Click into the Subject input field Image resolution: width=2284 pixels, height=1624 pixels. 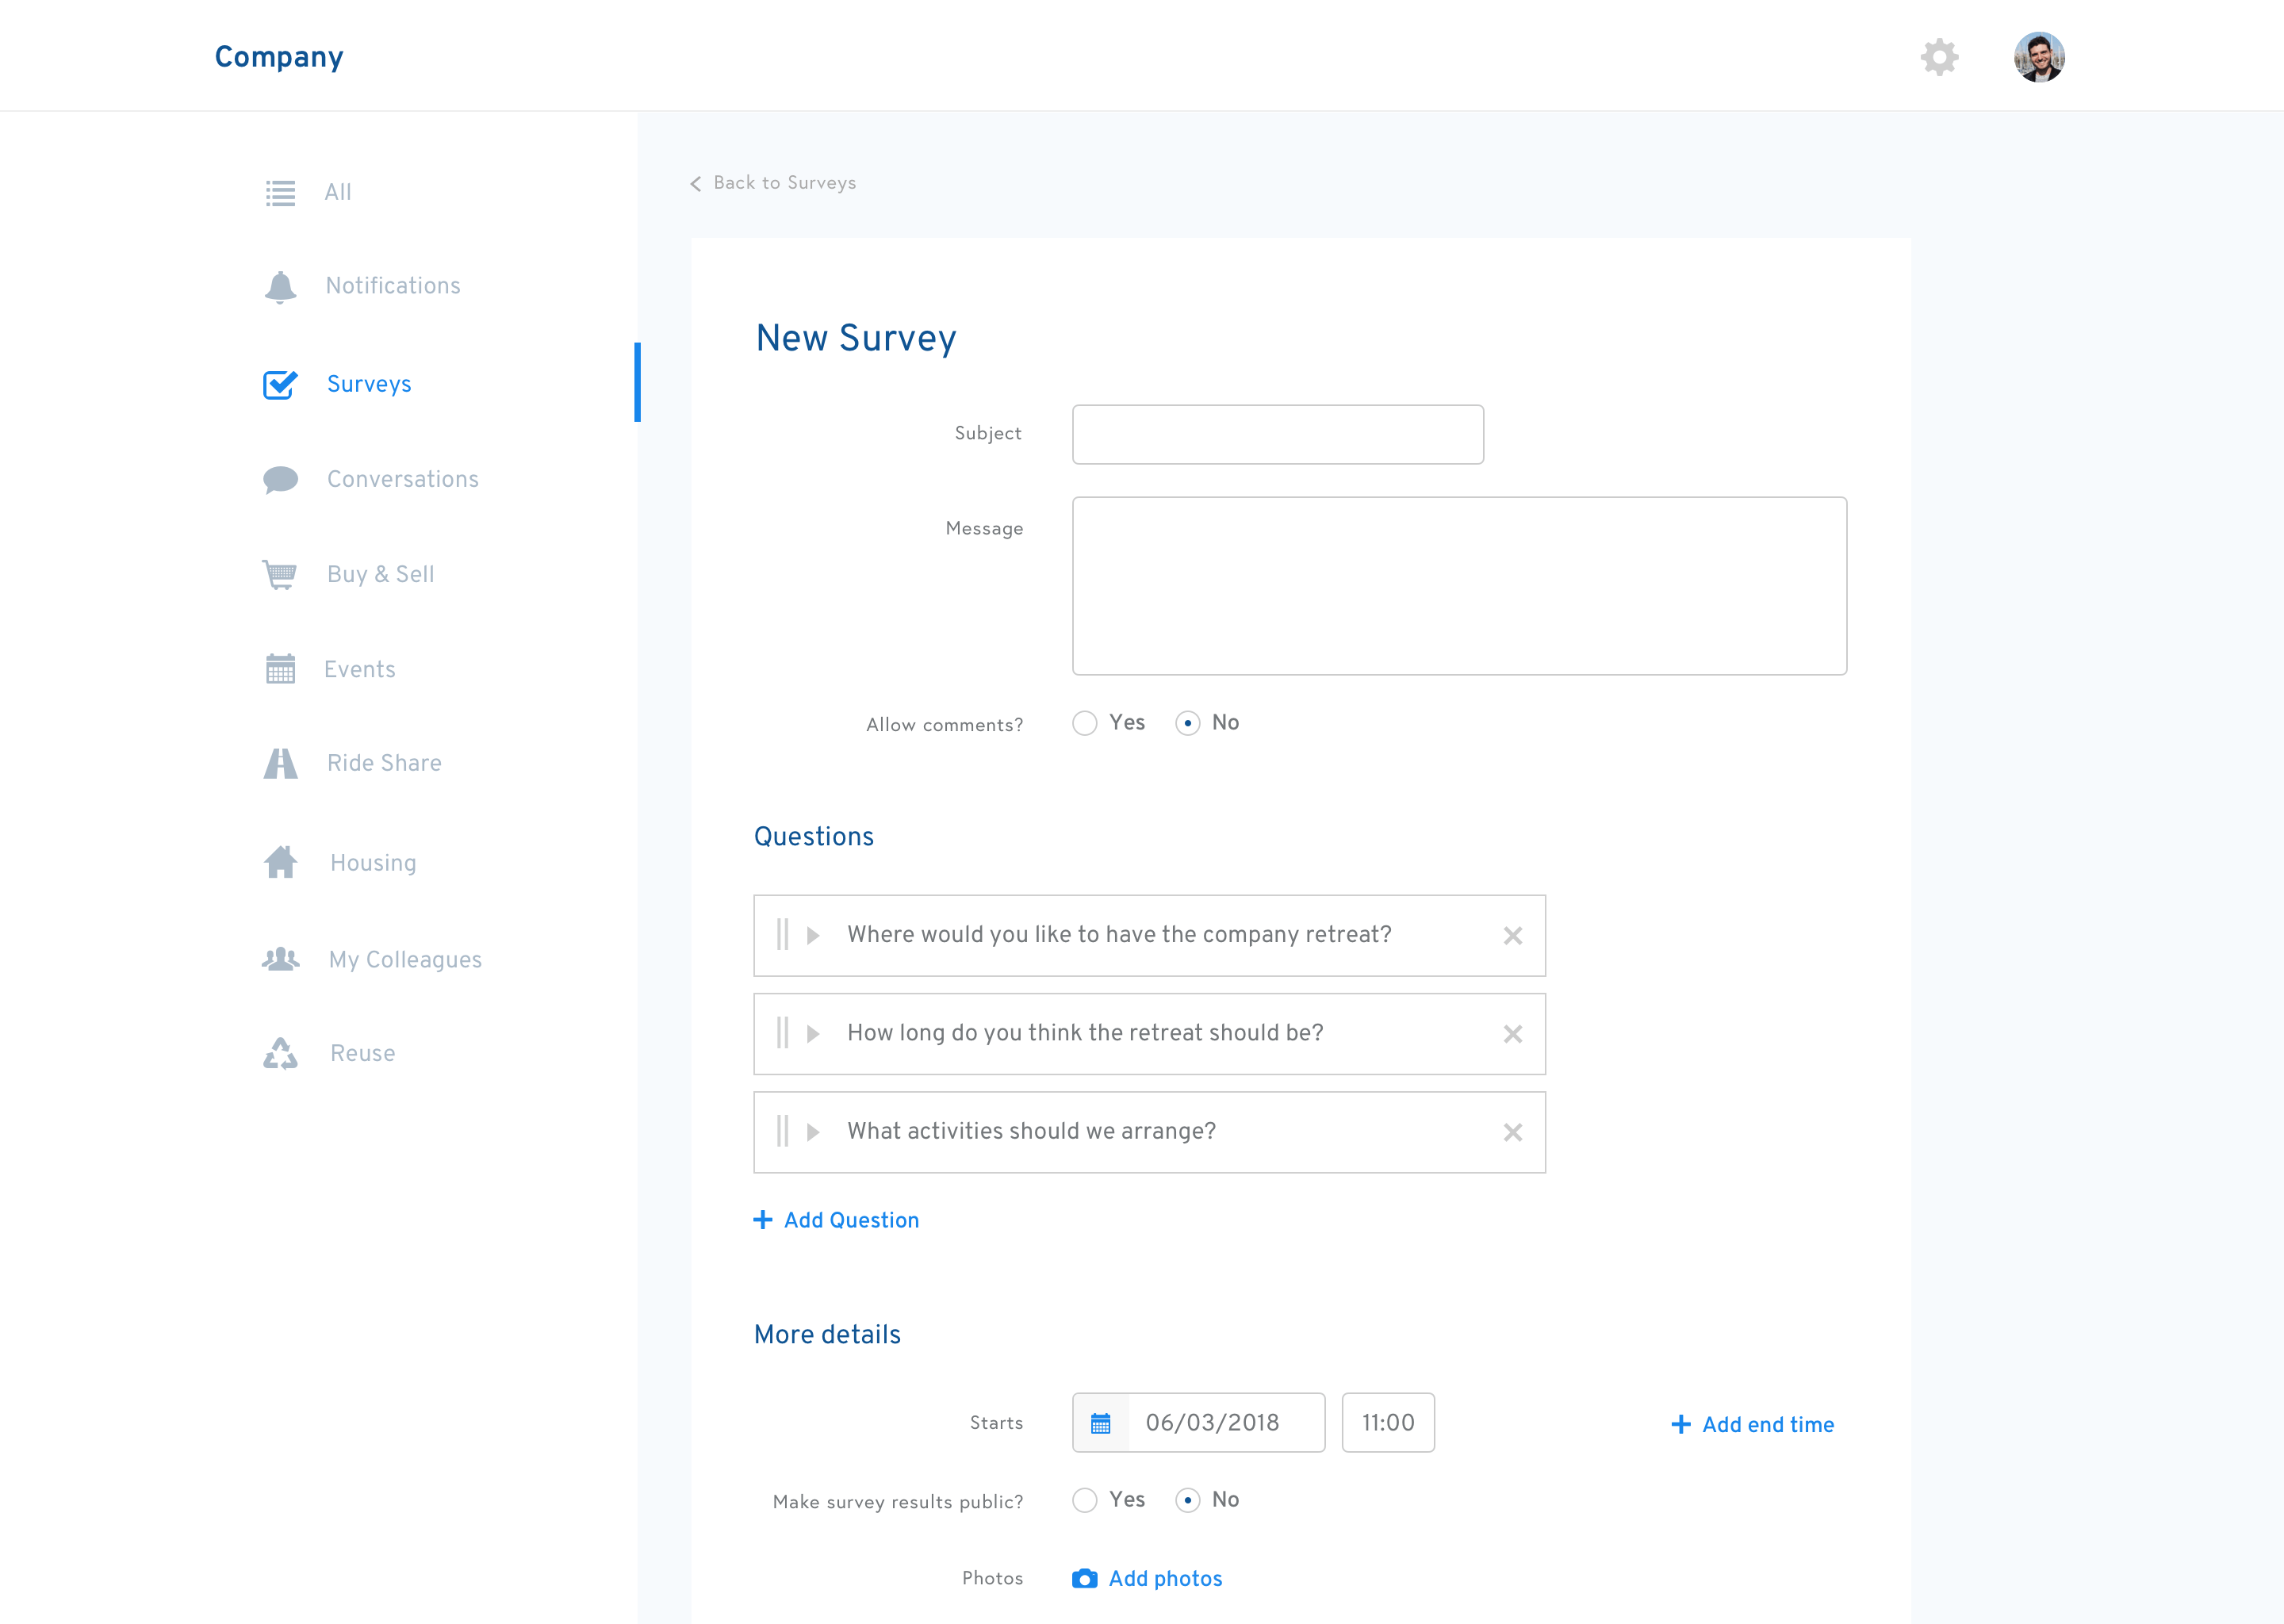coord(1277,435)
